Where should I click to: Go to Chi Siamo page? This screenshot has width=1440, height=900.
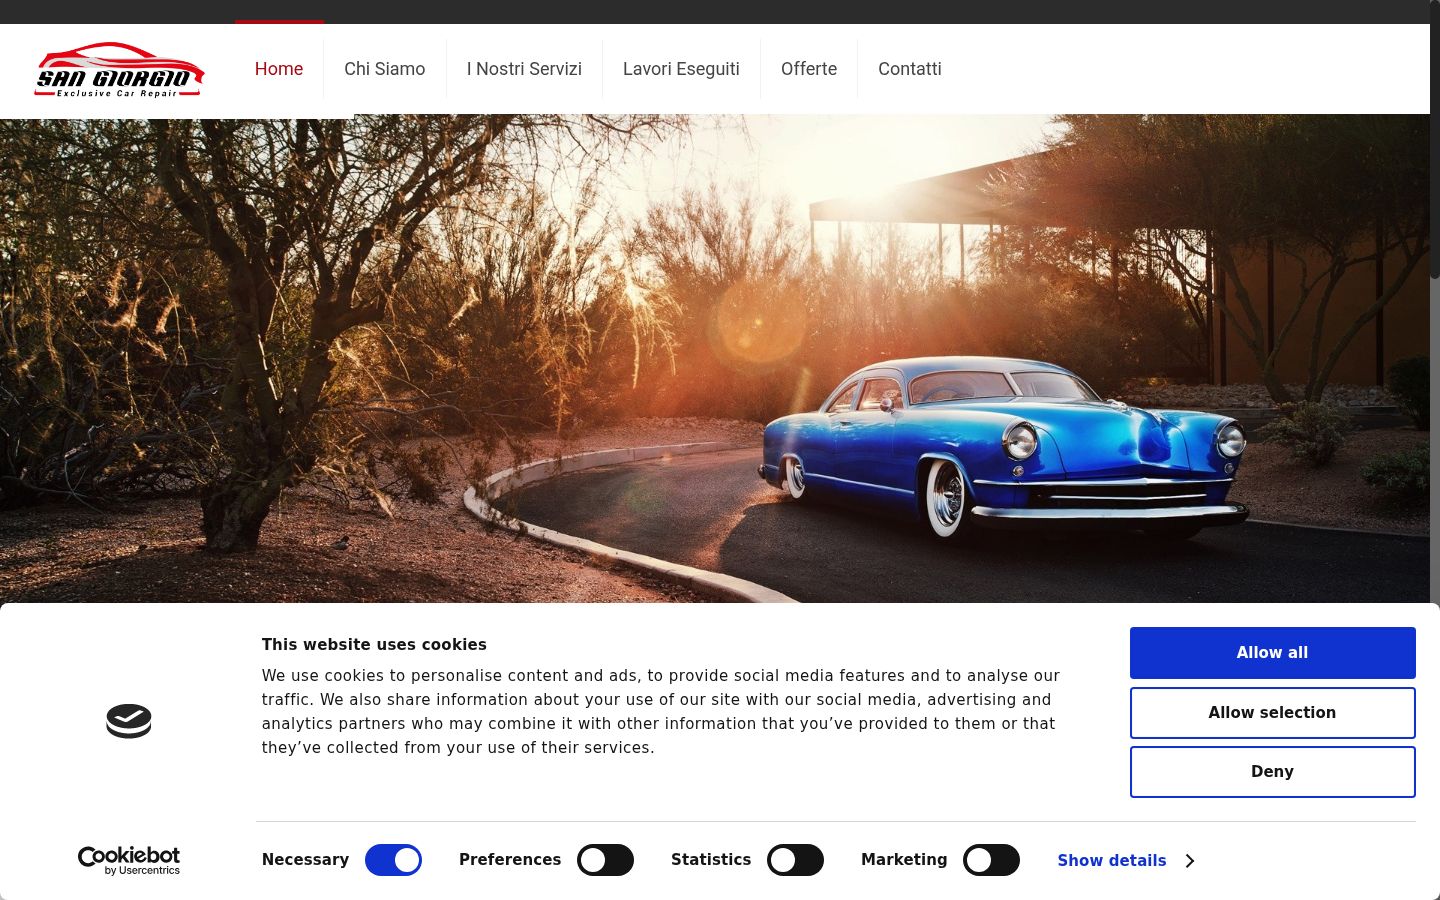[385, 69]
